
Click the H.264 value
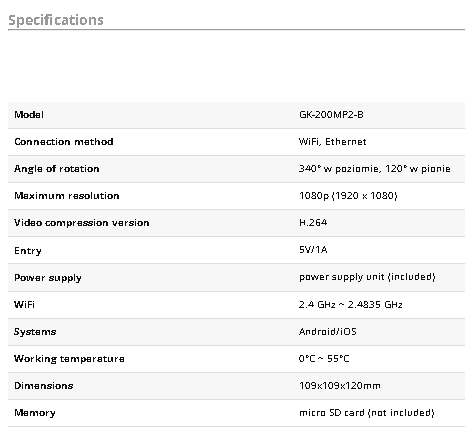[x=313, y=223]
